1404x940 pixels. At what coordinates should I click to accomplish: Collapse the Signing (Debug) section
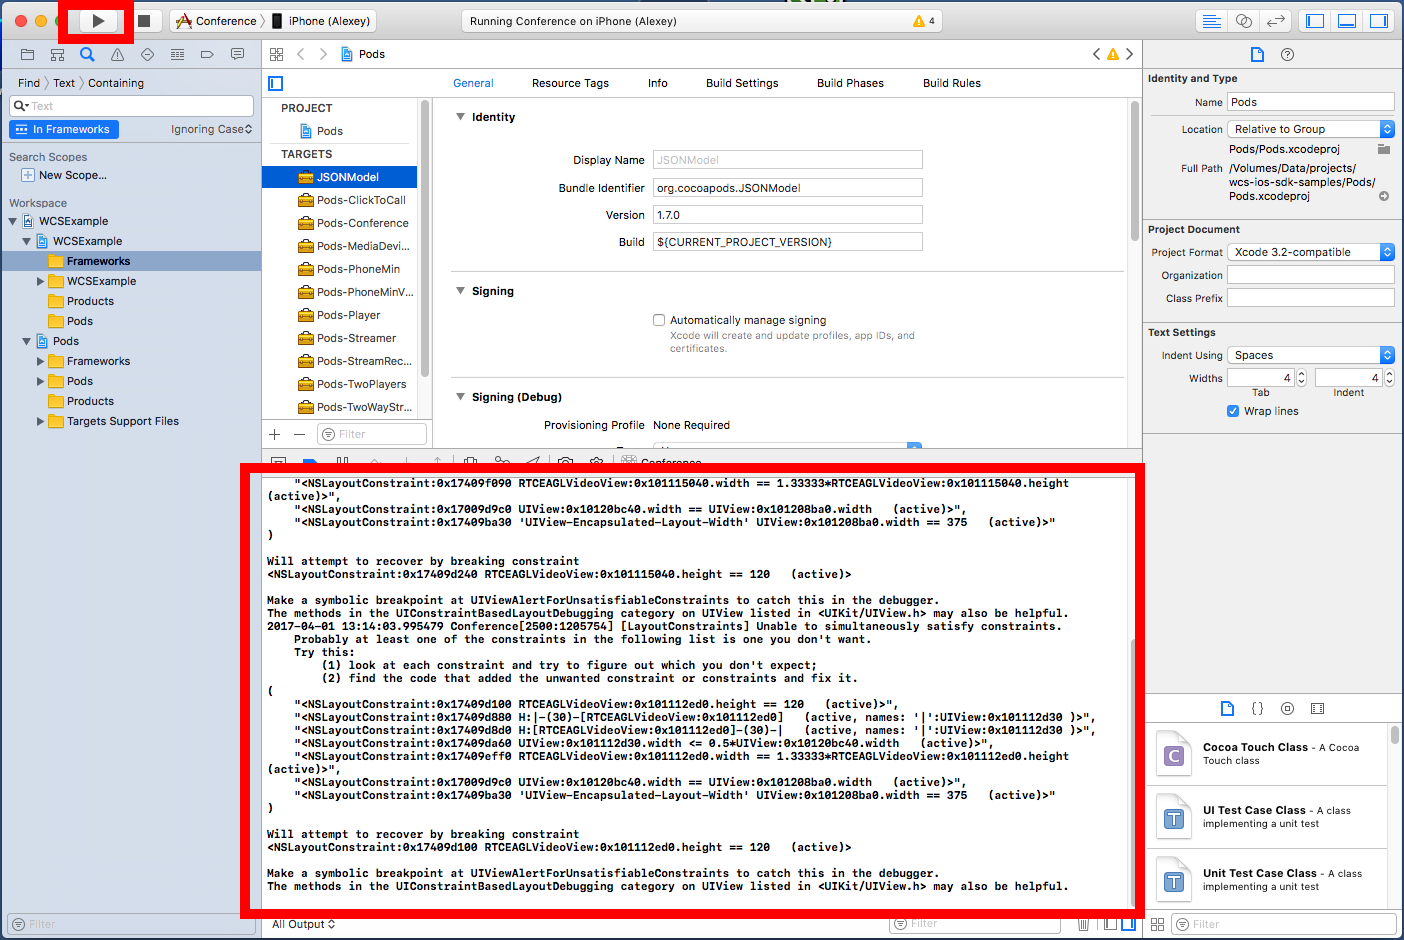point(460,397)
